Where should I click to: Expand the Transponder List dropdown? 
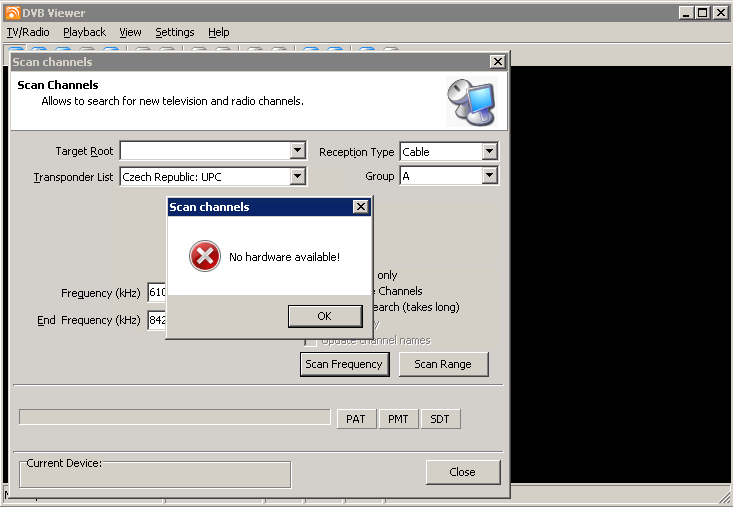(x=297, y=177)
